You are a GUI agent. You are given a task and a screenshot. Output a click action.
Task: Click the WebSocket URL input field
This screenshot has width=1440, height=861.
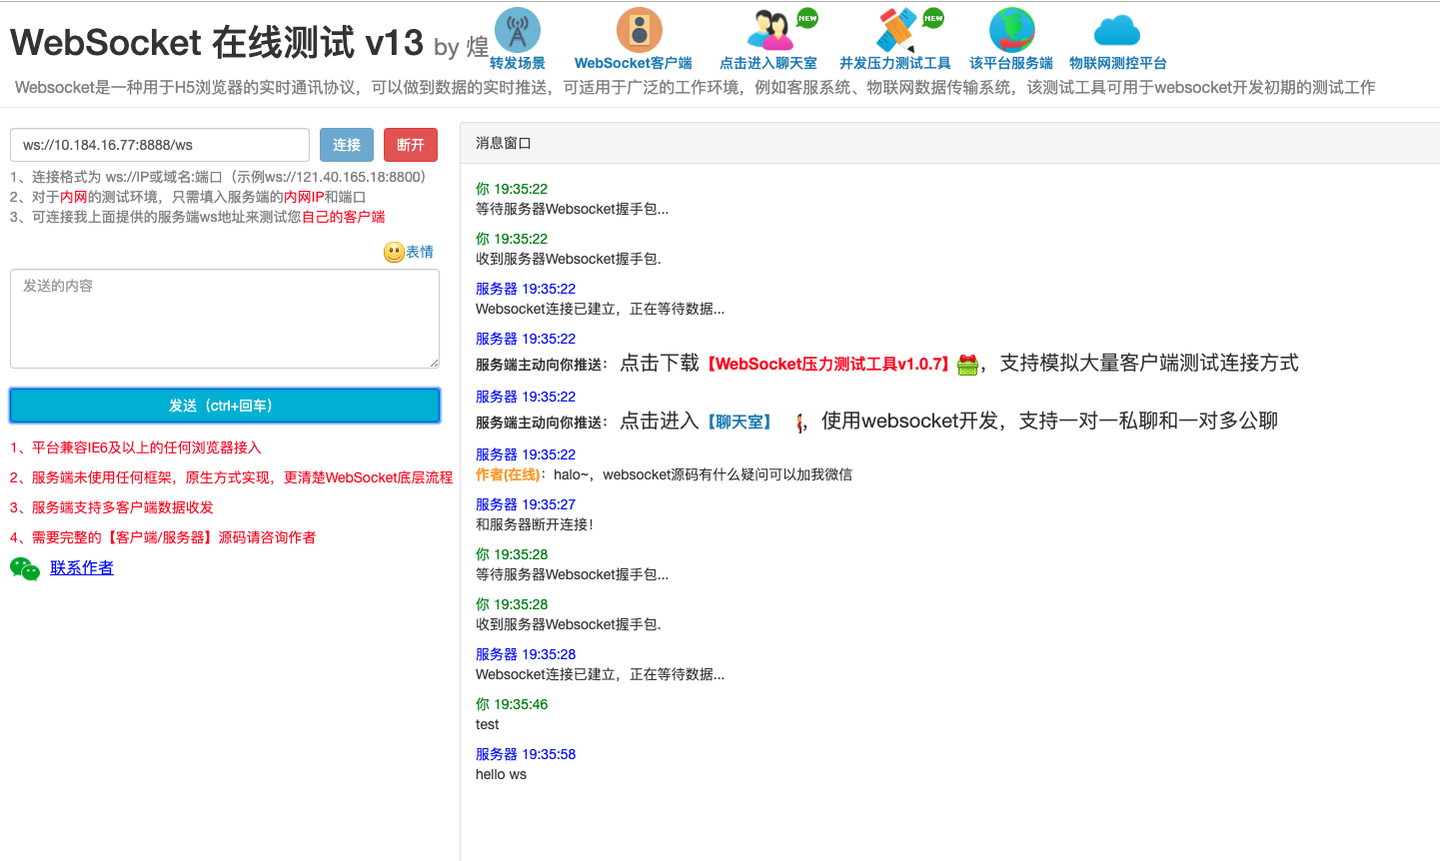pos(160,144)
